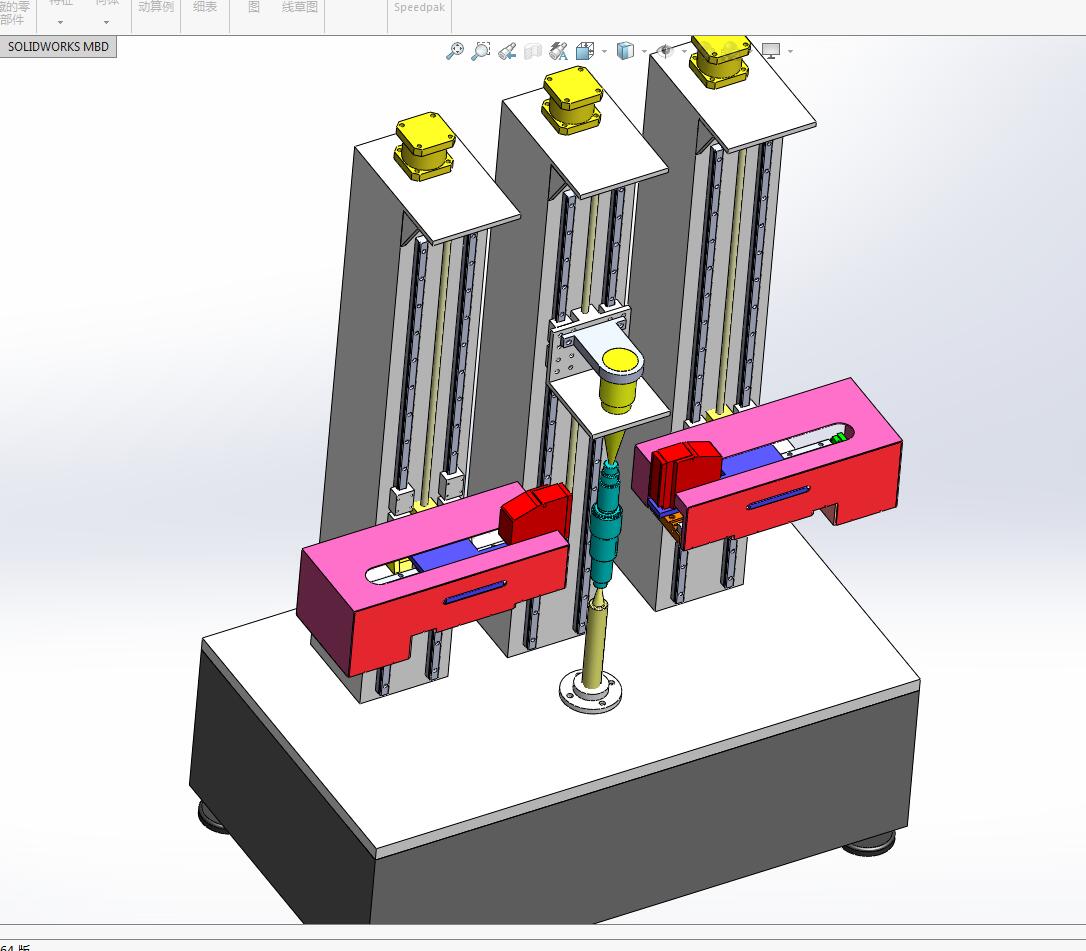Expand the Display Style dropdown arrow
The width and height of the screenshot is (1086, 951).
643,50
